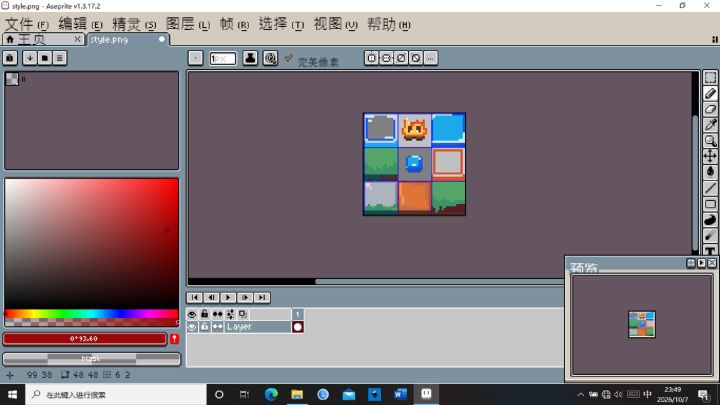Image resolution: width=720 pixels, height=405 pixels.
Task: Click the sort and gradients down-arrow icon
Action: 30,58
